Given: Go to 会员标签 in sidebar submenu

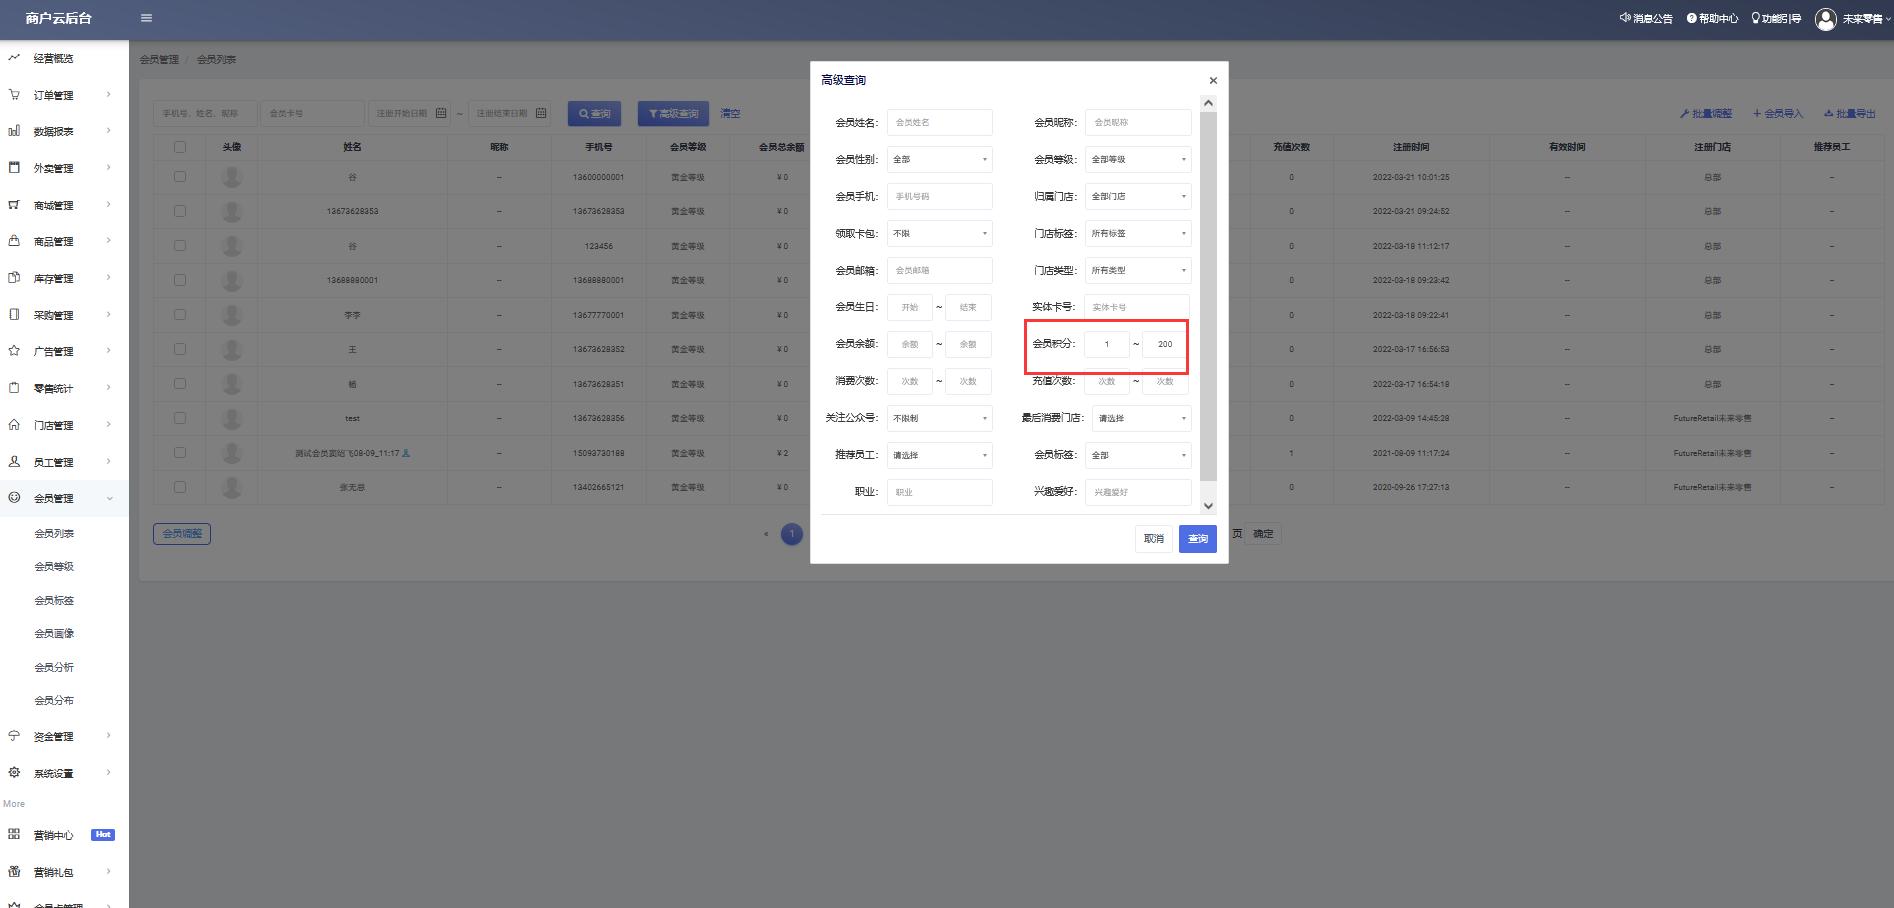Looking at the screenshot, I should pyautogui.click(x=54, y=600).
